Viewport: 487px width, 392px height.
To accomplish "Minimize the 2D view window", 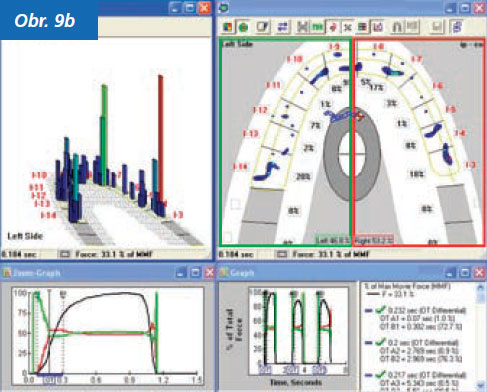I will pos(450,8).
